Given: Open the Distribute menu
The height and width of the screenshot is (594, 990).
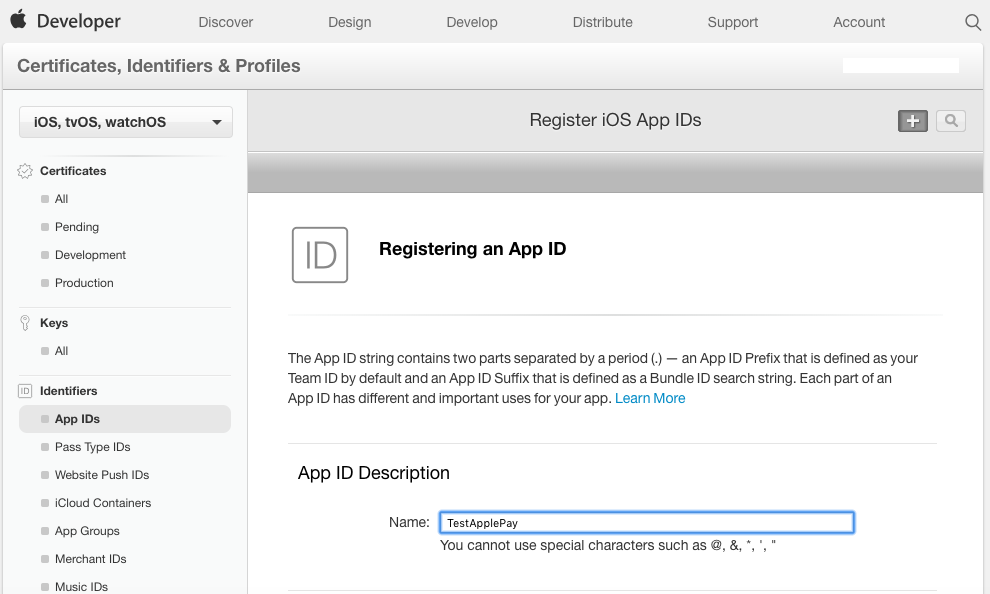Looking at the screenshot, I should point(602,22).
